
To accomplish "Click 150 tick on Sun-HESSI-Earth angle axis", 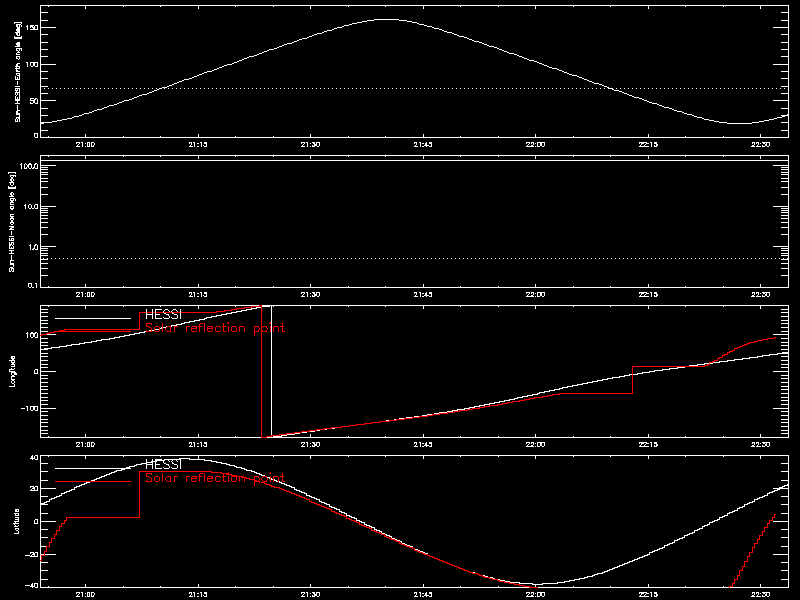I will pyautogui.click(x=32, y=27).
